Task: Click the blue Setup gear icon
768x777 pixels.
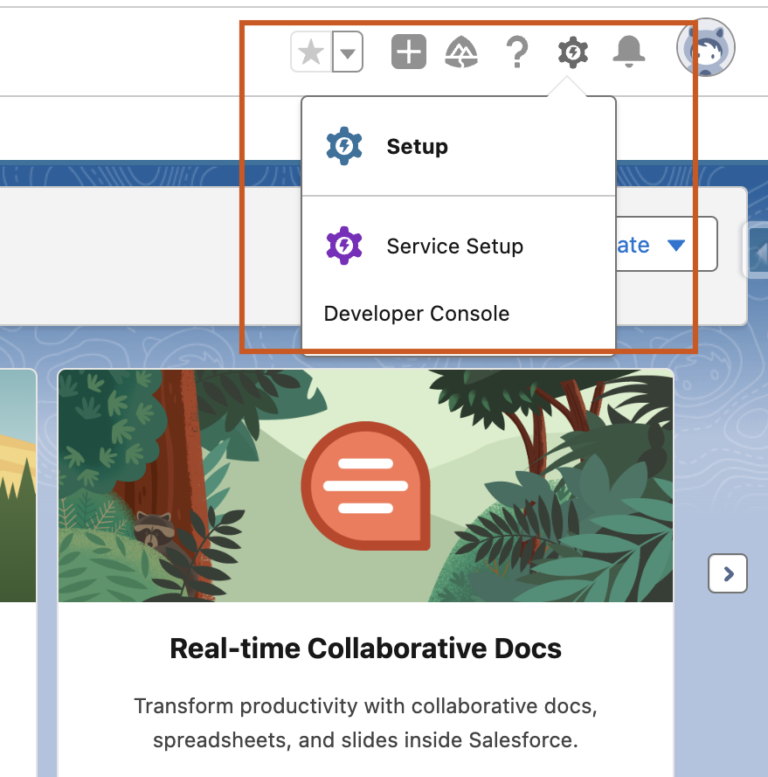Action: pos(344,147)
